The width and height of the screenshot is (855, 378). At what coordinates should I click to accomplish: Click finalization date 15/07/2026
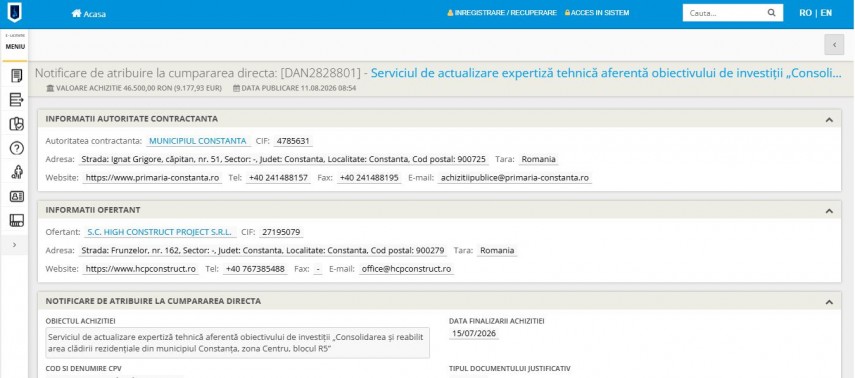(474, 333)
